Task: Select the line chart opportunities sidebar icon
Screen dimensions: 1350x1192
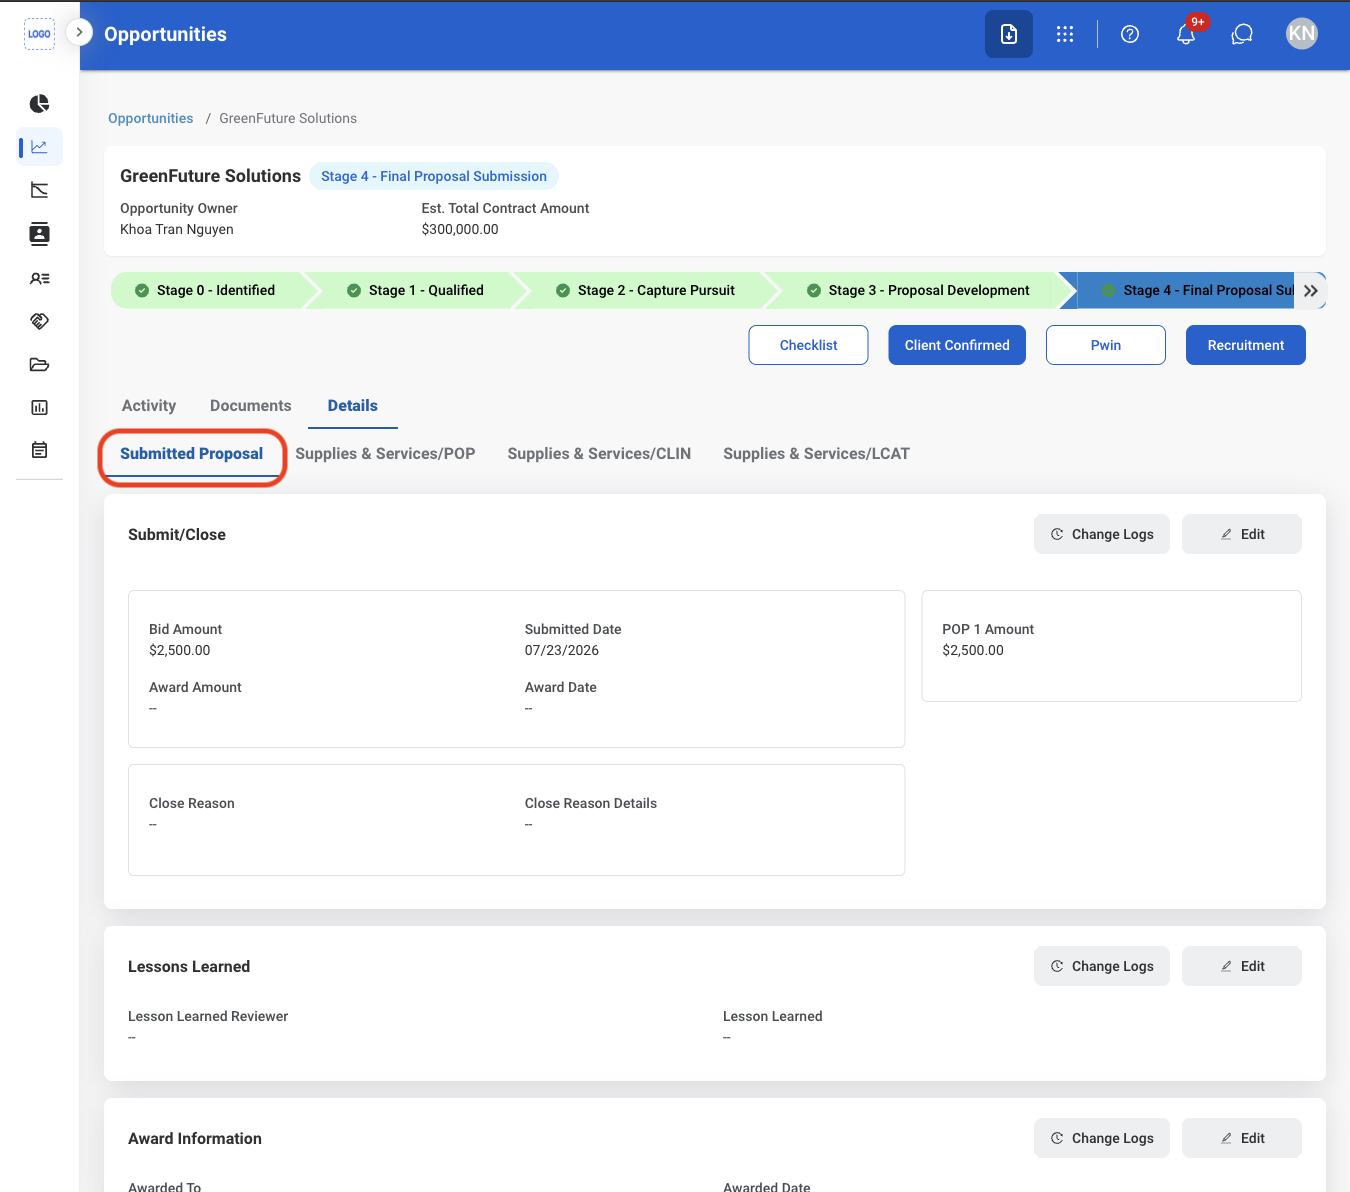Action: tap(40, 147)
